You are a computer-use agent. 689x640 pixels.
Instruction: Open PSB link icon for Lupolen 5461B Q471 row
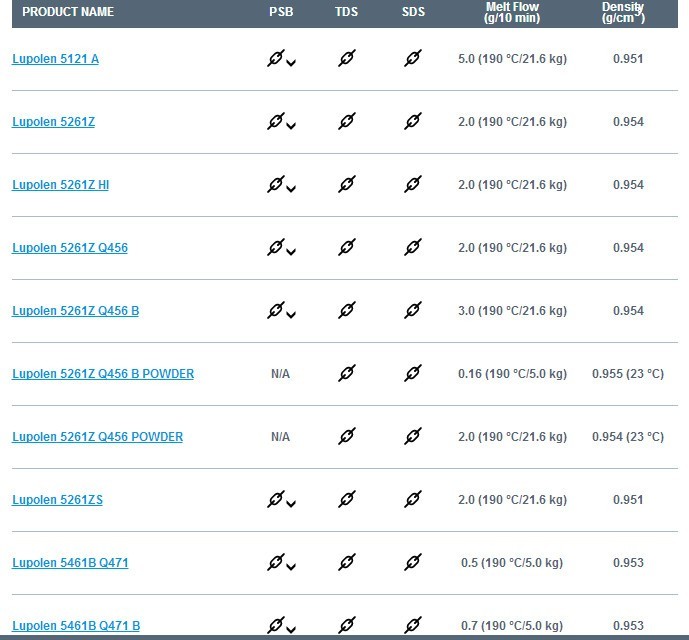[x=276, y=562]
